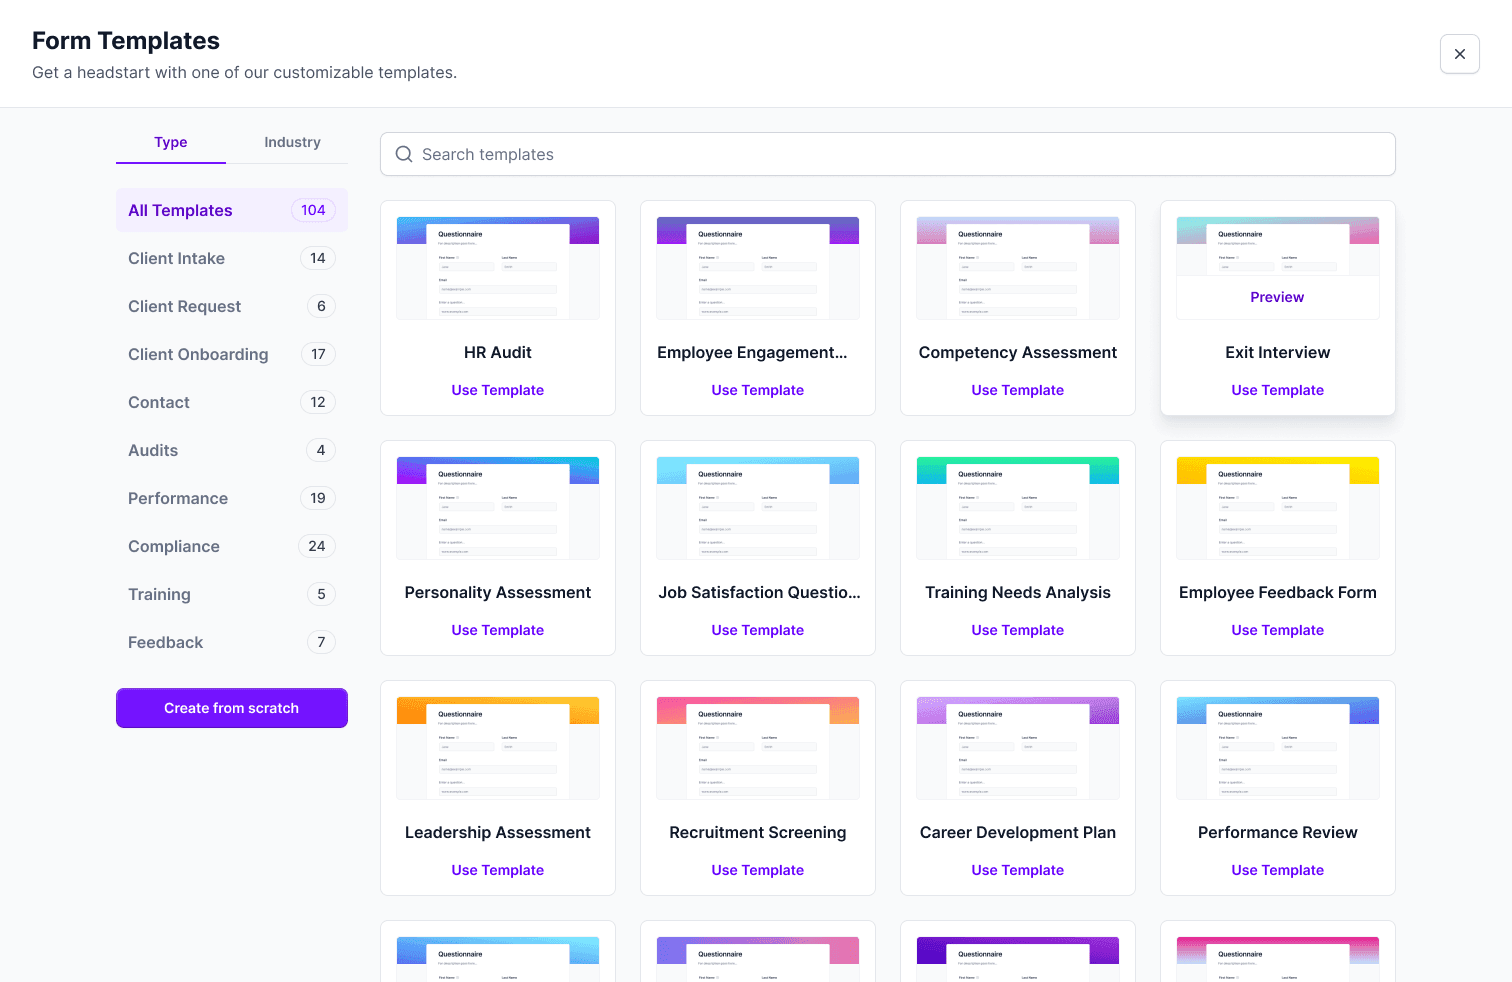Use the Employee Engagement template

click(758, 390)
